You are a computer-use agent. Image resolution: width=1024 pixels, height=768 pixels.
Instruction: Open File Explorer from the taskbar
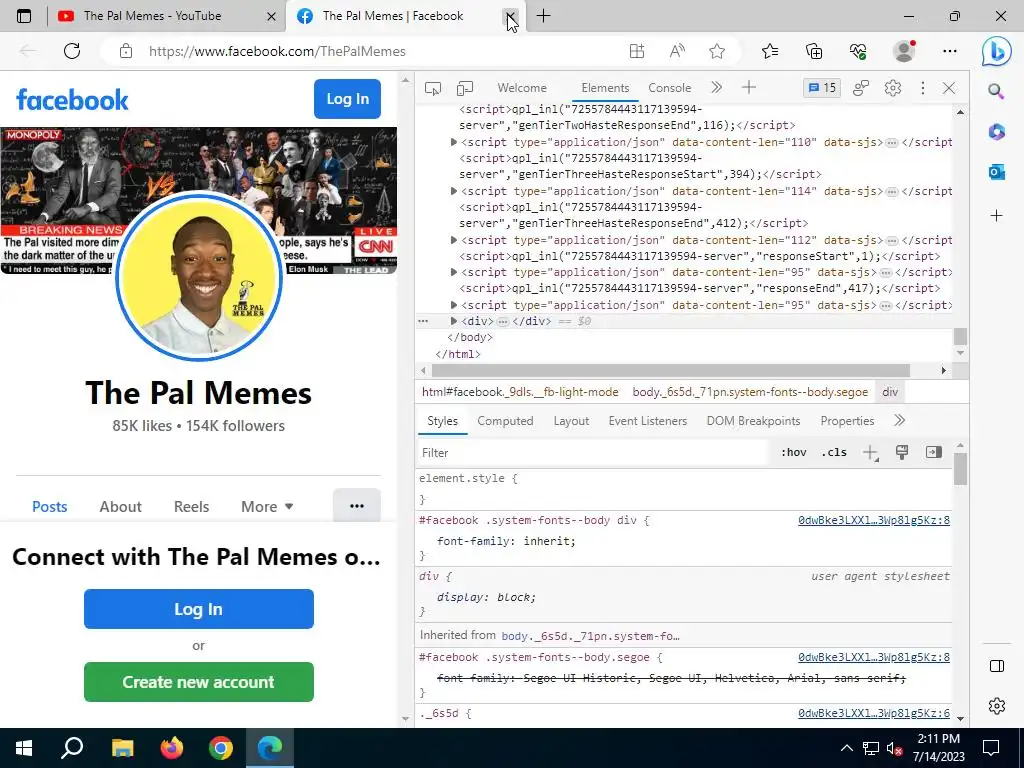click(123, 748)
